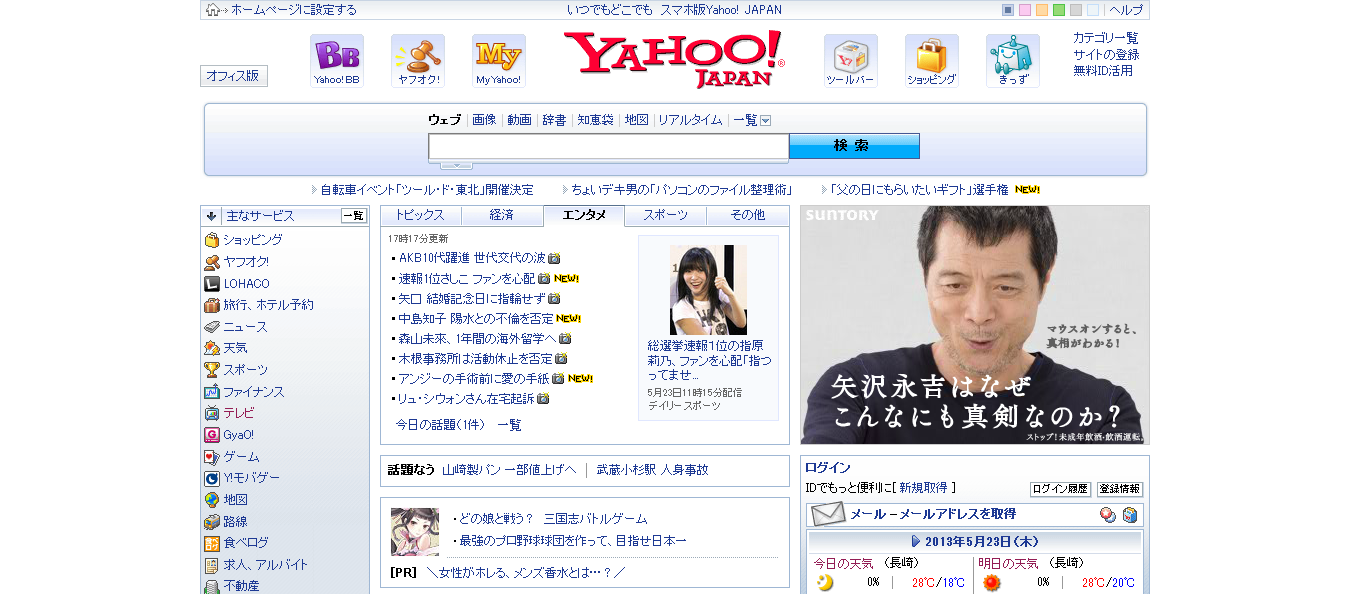Click inside the web search input field
Viewport: 1349px width, 594px height.
[x=608, y=147]
